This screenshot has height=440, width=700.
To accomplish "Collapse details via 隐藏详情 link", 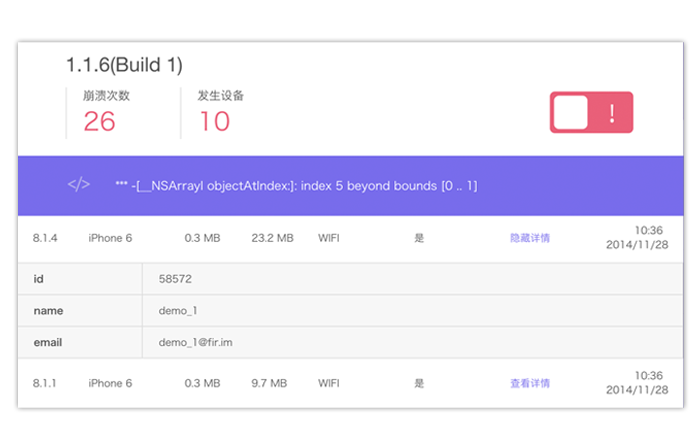I will [529, 238].
